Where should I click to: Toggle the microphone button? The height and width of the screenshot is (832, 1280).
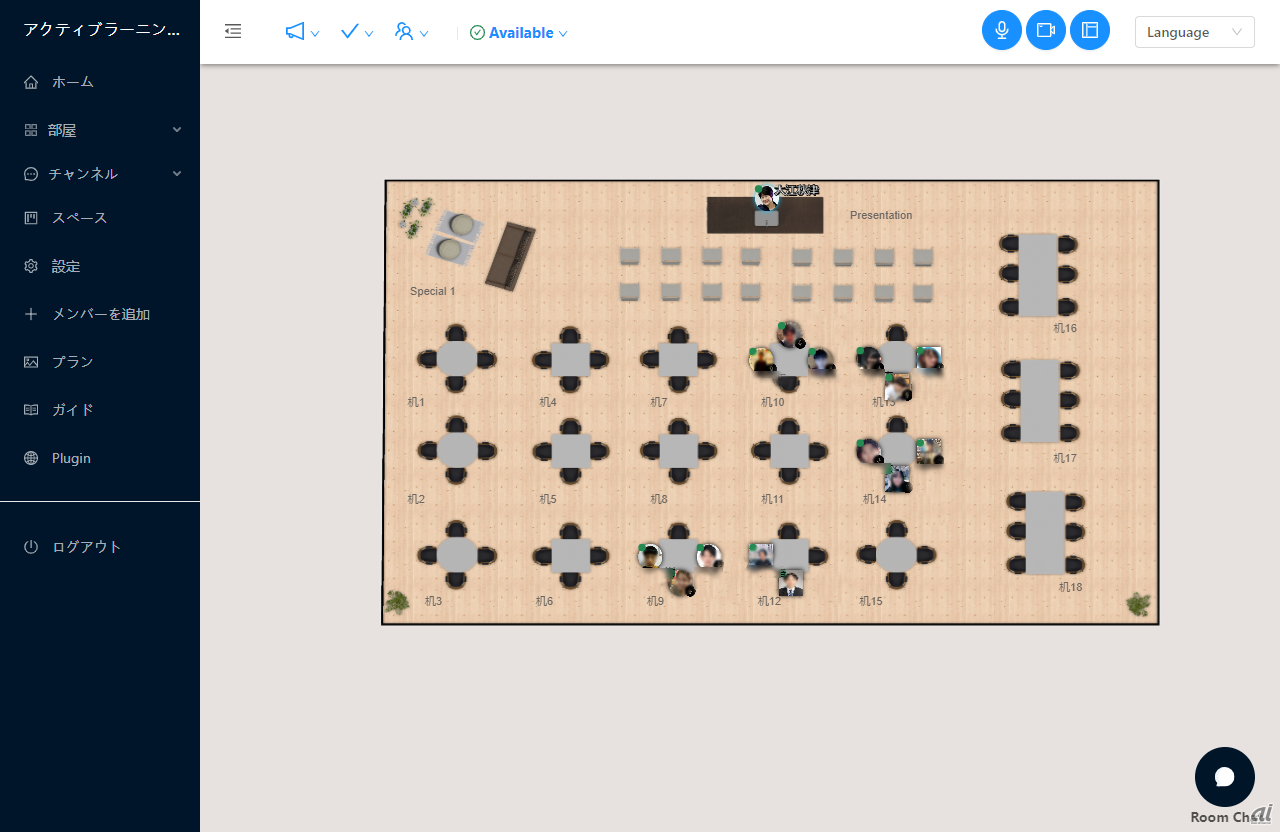tap(1002, 30)
